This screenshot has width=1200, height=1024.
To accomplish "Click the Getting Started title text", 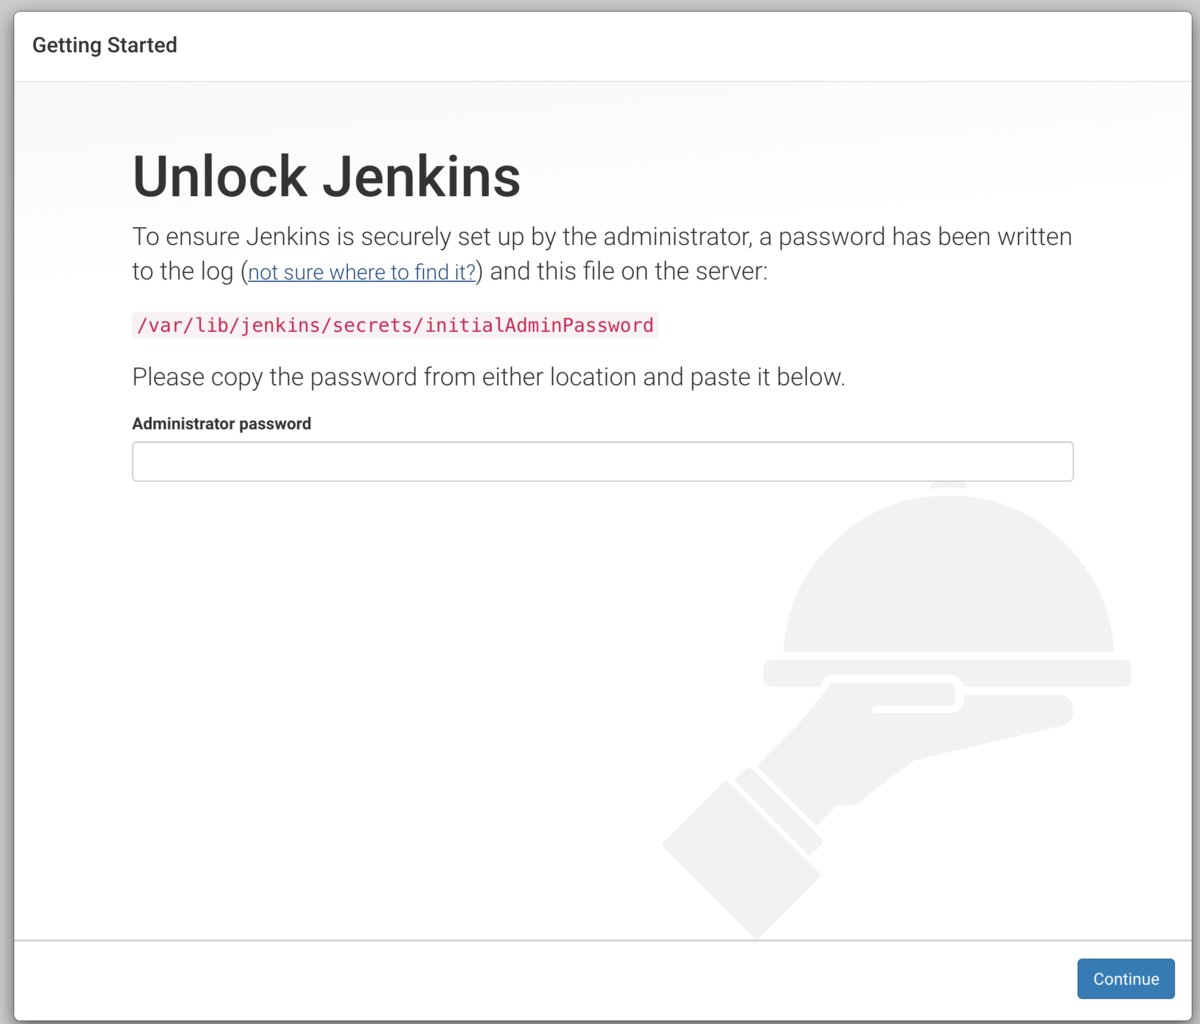I will (x=104, y=45).
